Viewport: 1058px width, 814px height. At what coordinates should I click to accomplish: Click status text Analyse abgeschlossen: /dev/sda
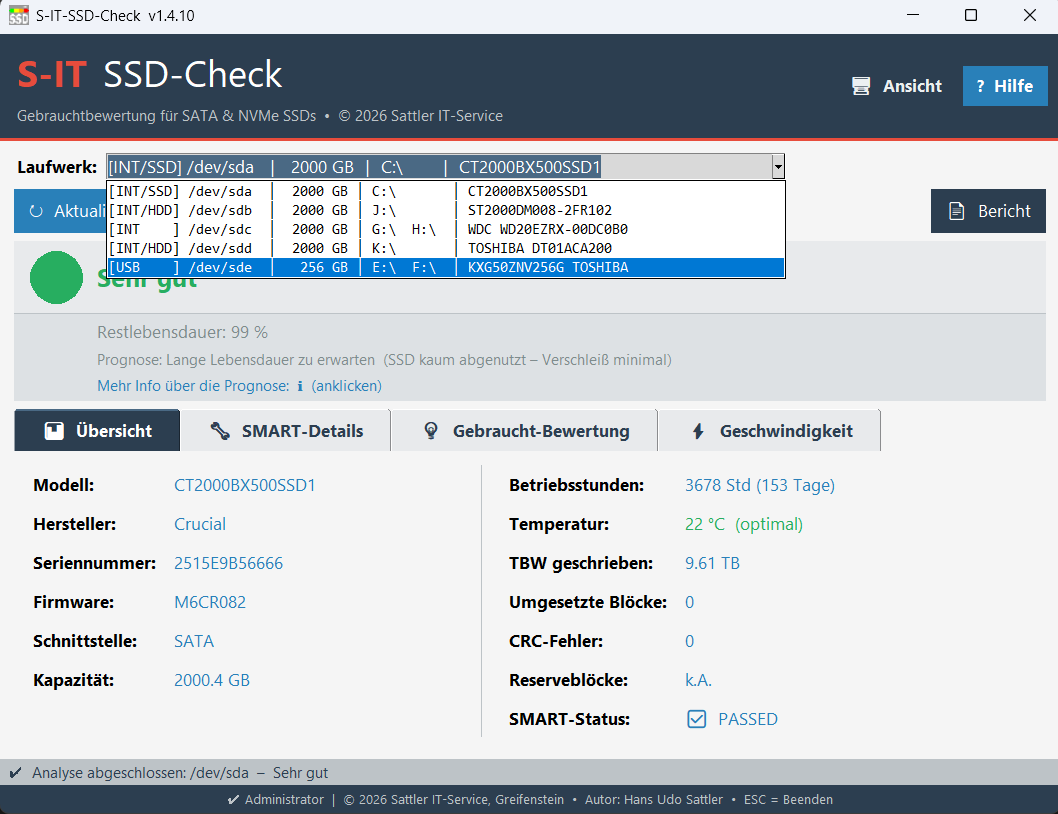pos(140,773)
